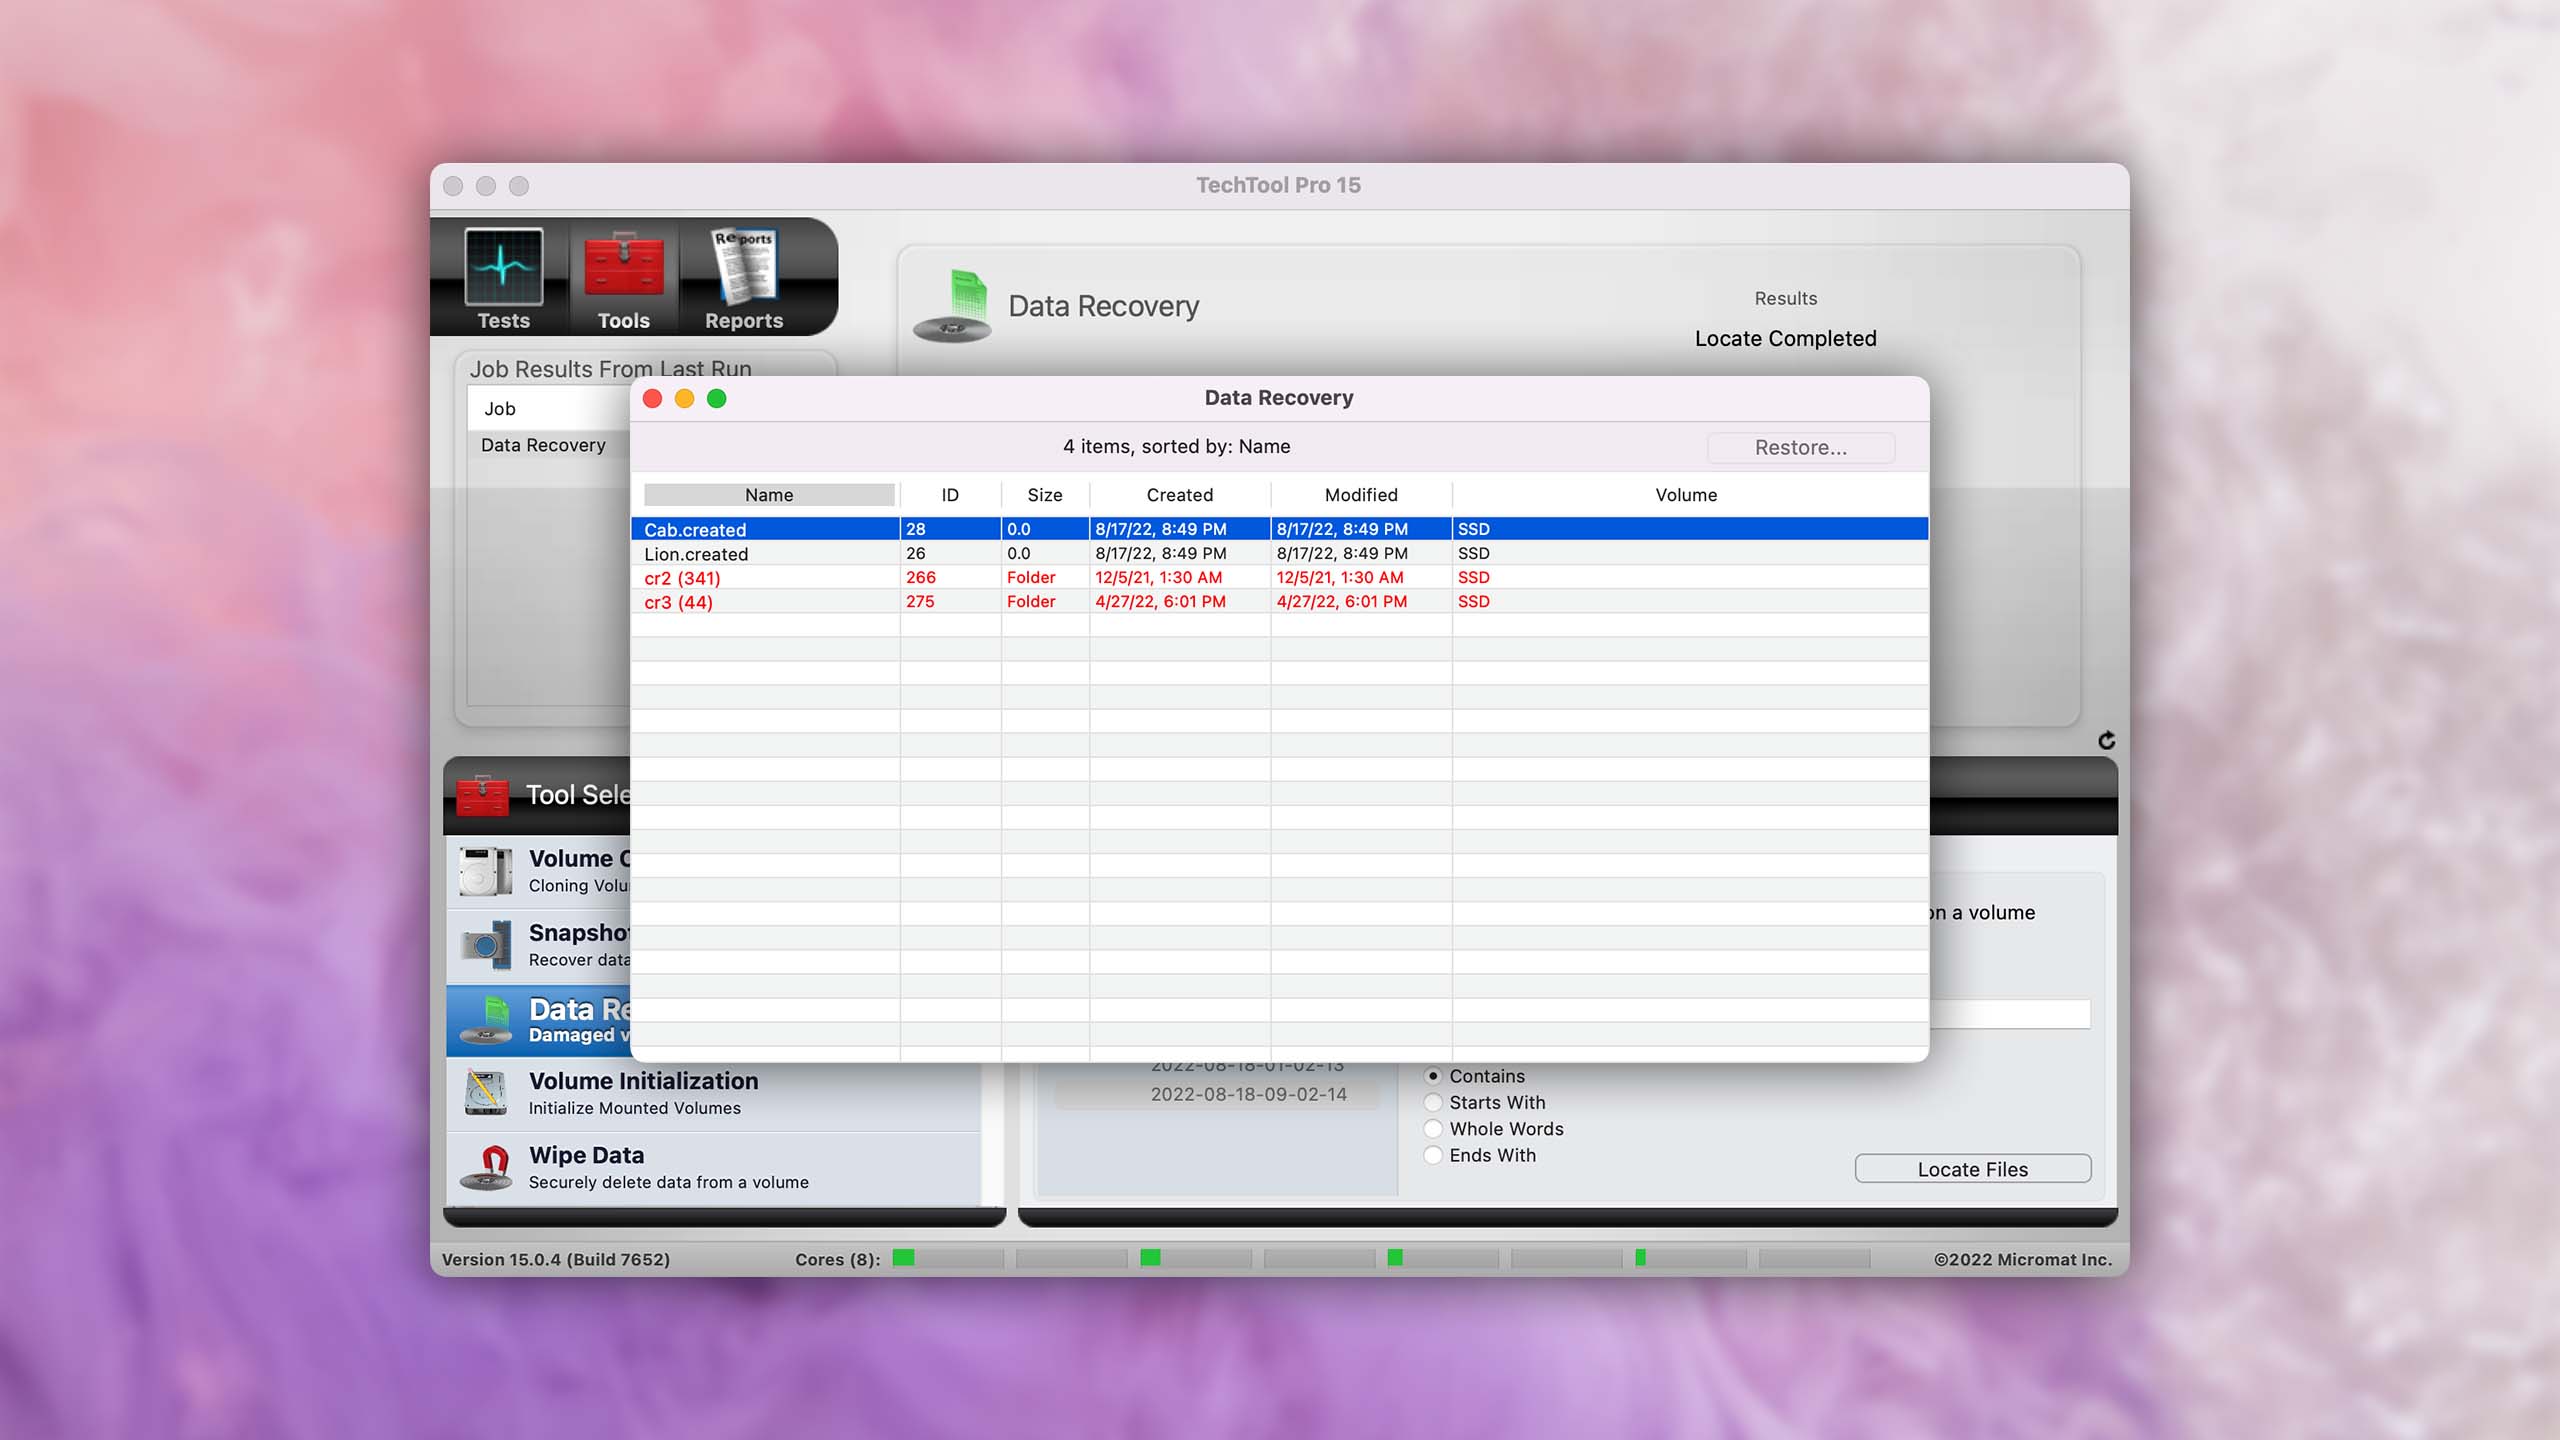Select the cr3 (44) folder row
This screenshot has width=2560, height=1440.
1279,601
